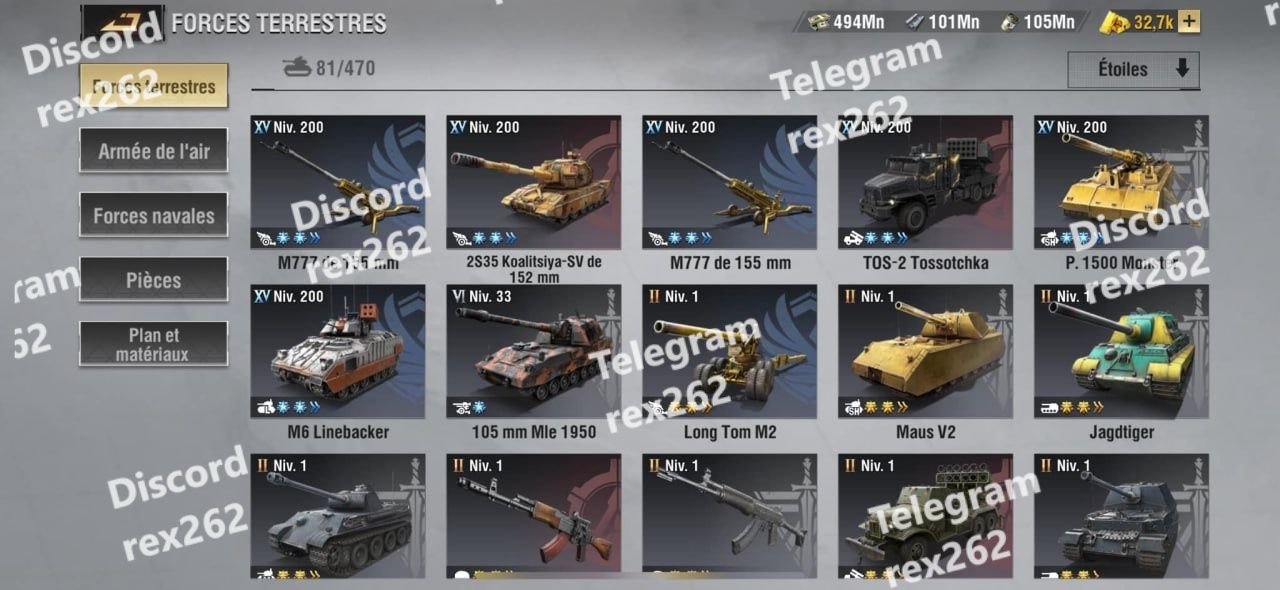Tap the oil resource icon showing 105Mn
Screen dimensions: 1280x590
[x=1008, y=21]
